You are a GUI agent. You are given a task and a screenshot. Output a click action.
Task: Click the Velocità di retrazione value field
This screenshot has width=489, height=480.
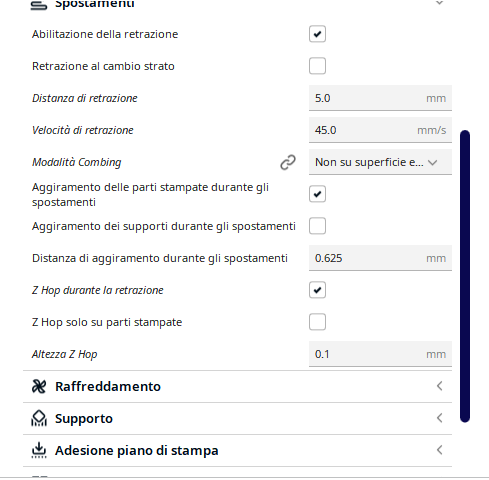click(380, 130)
